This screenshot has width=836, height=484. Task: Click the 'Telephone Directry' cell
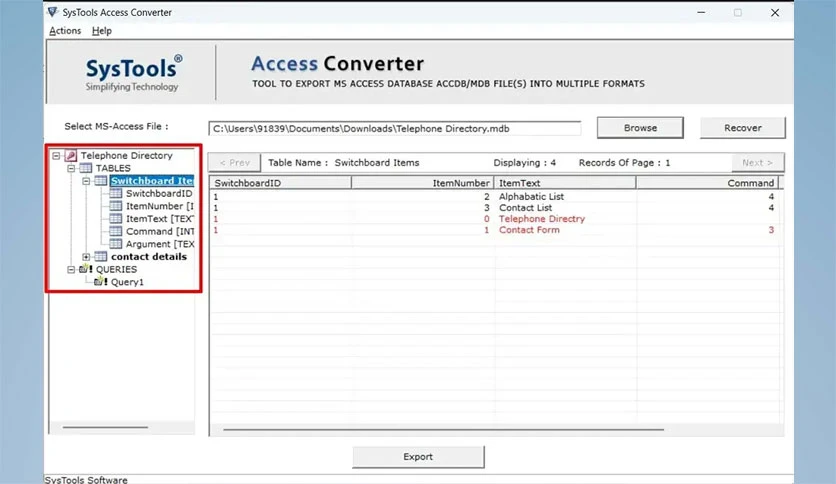[x=542, y=219]
